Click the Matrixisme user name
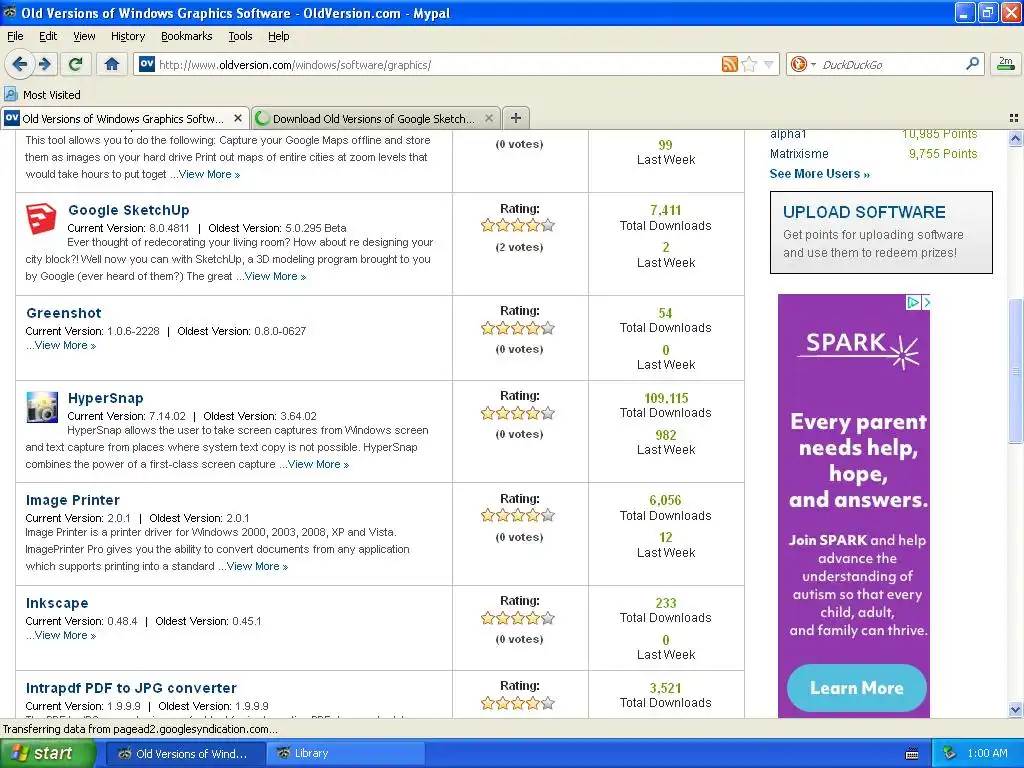The image size is (1024, 768). (799, 154)
